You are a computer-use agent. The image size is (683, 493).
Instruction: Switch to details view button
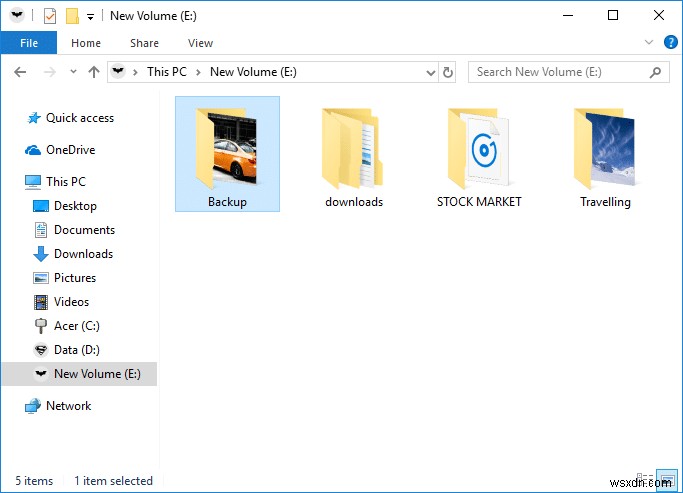[x=645, y=479]
